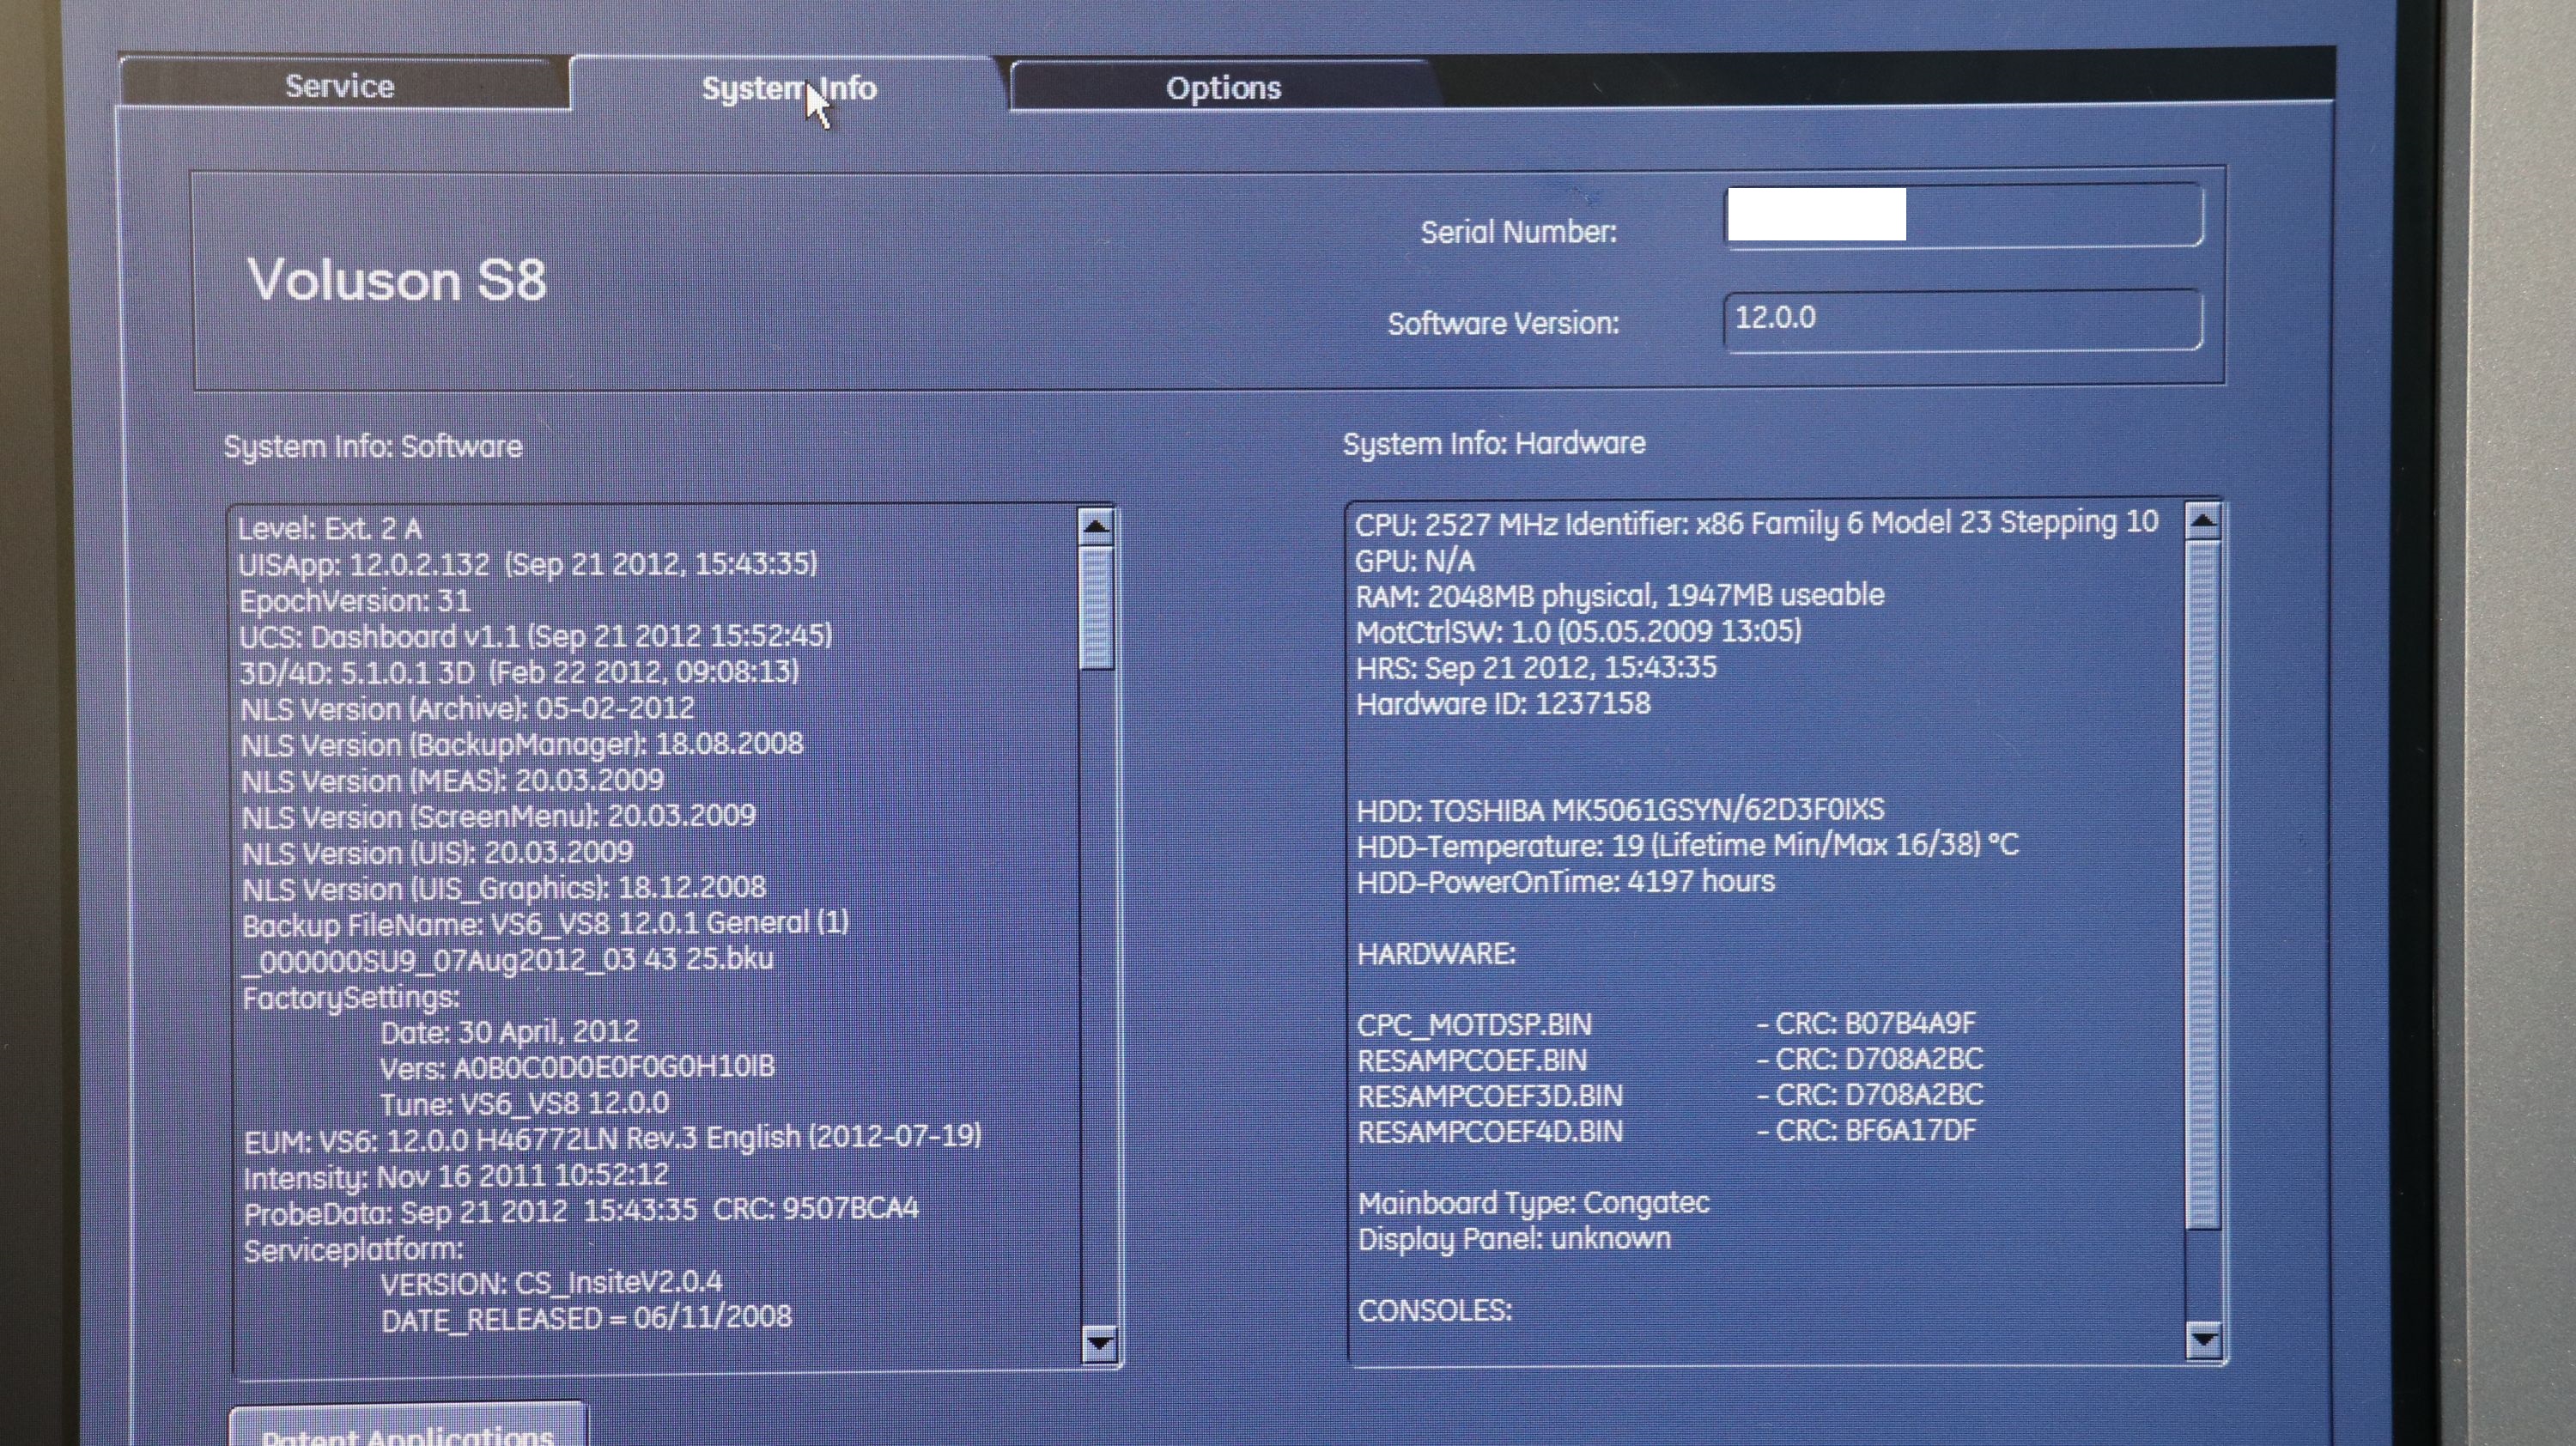Select the 'CONSOLES:' heading line
This screenshot has width=2576, height=1446.
pyautogui.click(x=1436, y=1311)
